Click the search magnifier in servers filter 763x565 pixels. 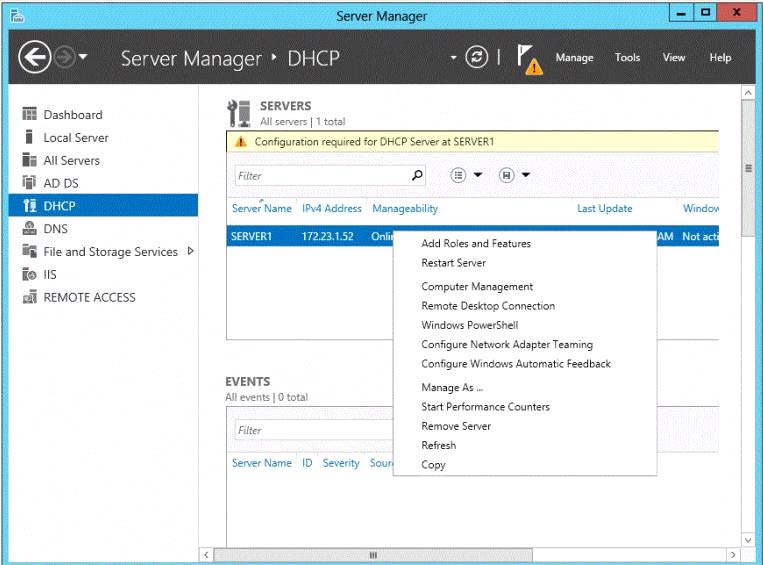[417, 175]
